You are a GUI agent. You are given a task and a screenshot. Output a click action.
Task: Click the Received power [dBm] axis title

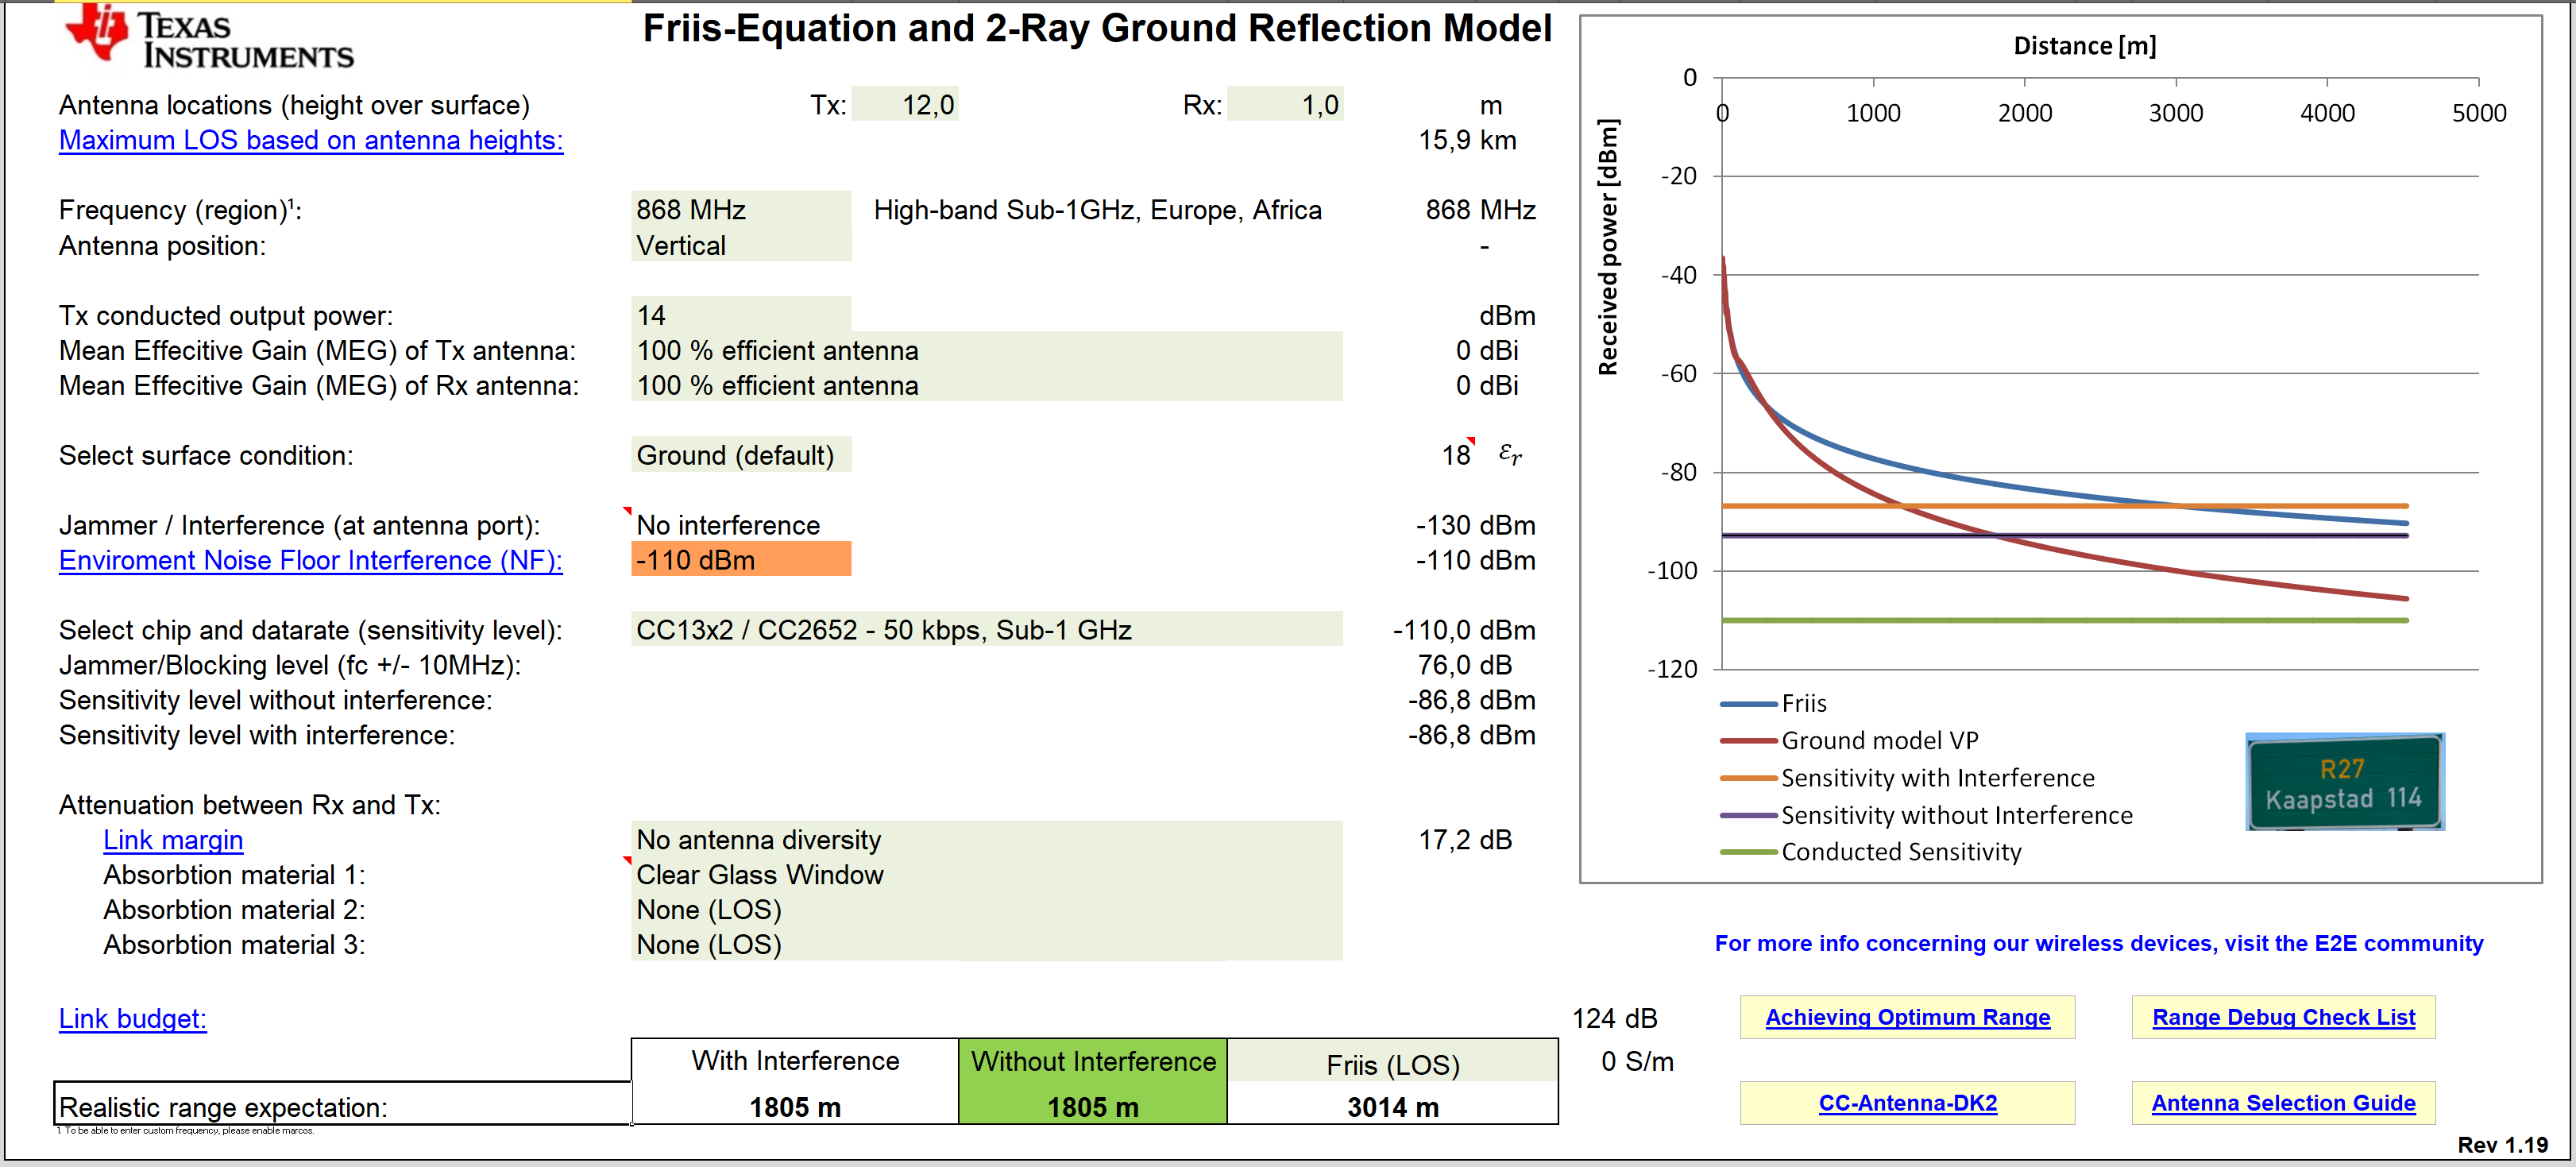tap(1607, 247)
